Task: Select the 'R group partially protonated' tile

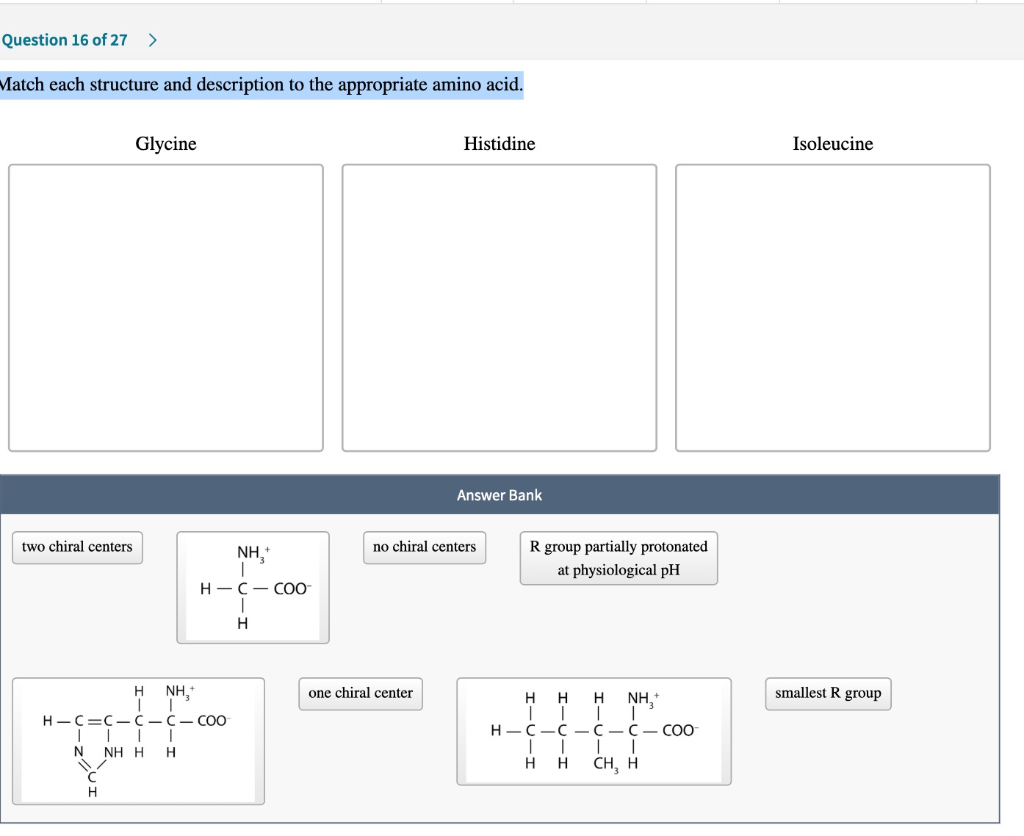Action: point(618,558)
